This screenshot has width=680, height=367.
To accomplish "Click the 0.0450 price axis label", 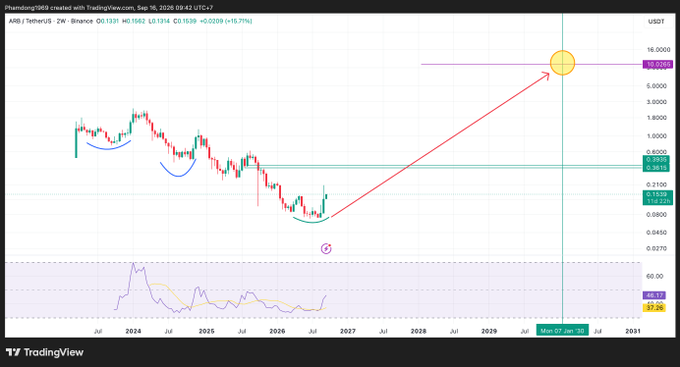I will click(x=657, y=233).
